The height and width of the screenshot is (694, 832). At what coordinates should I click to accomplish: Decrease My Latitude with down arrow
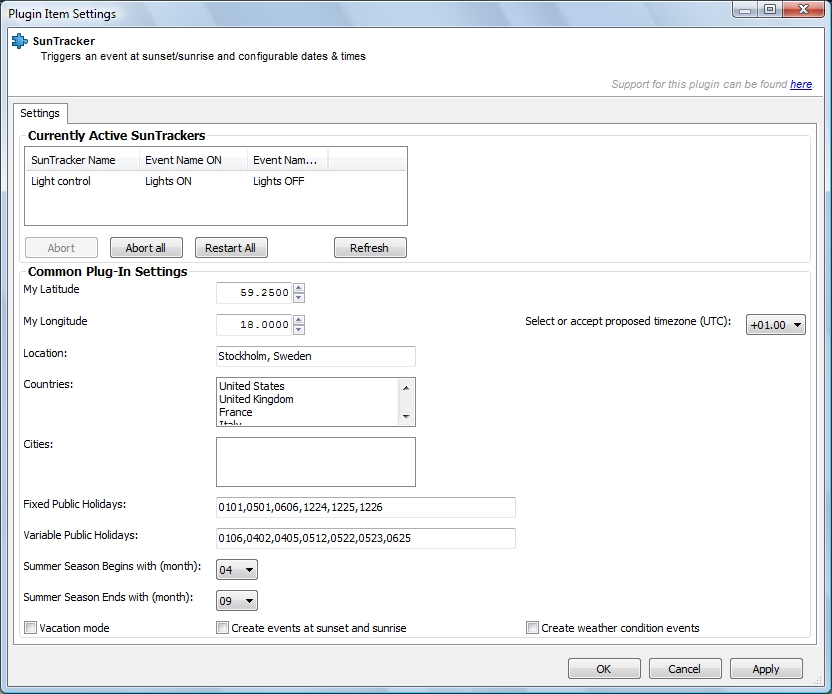point(299,298)
